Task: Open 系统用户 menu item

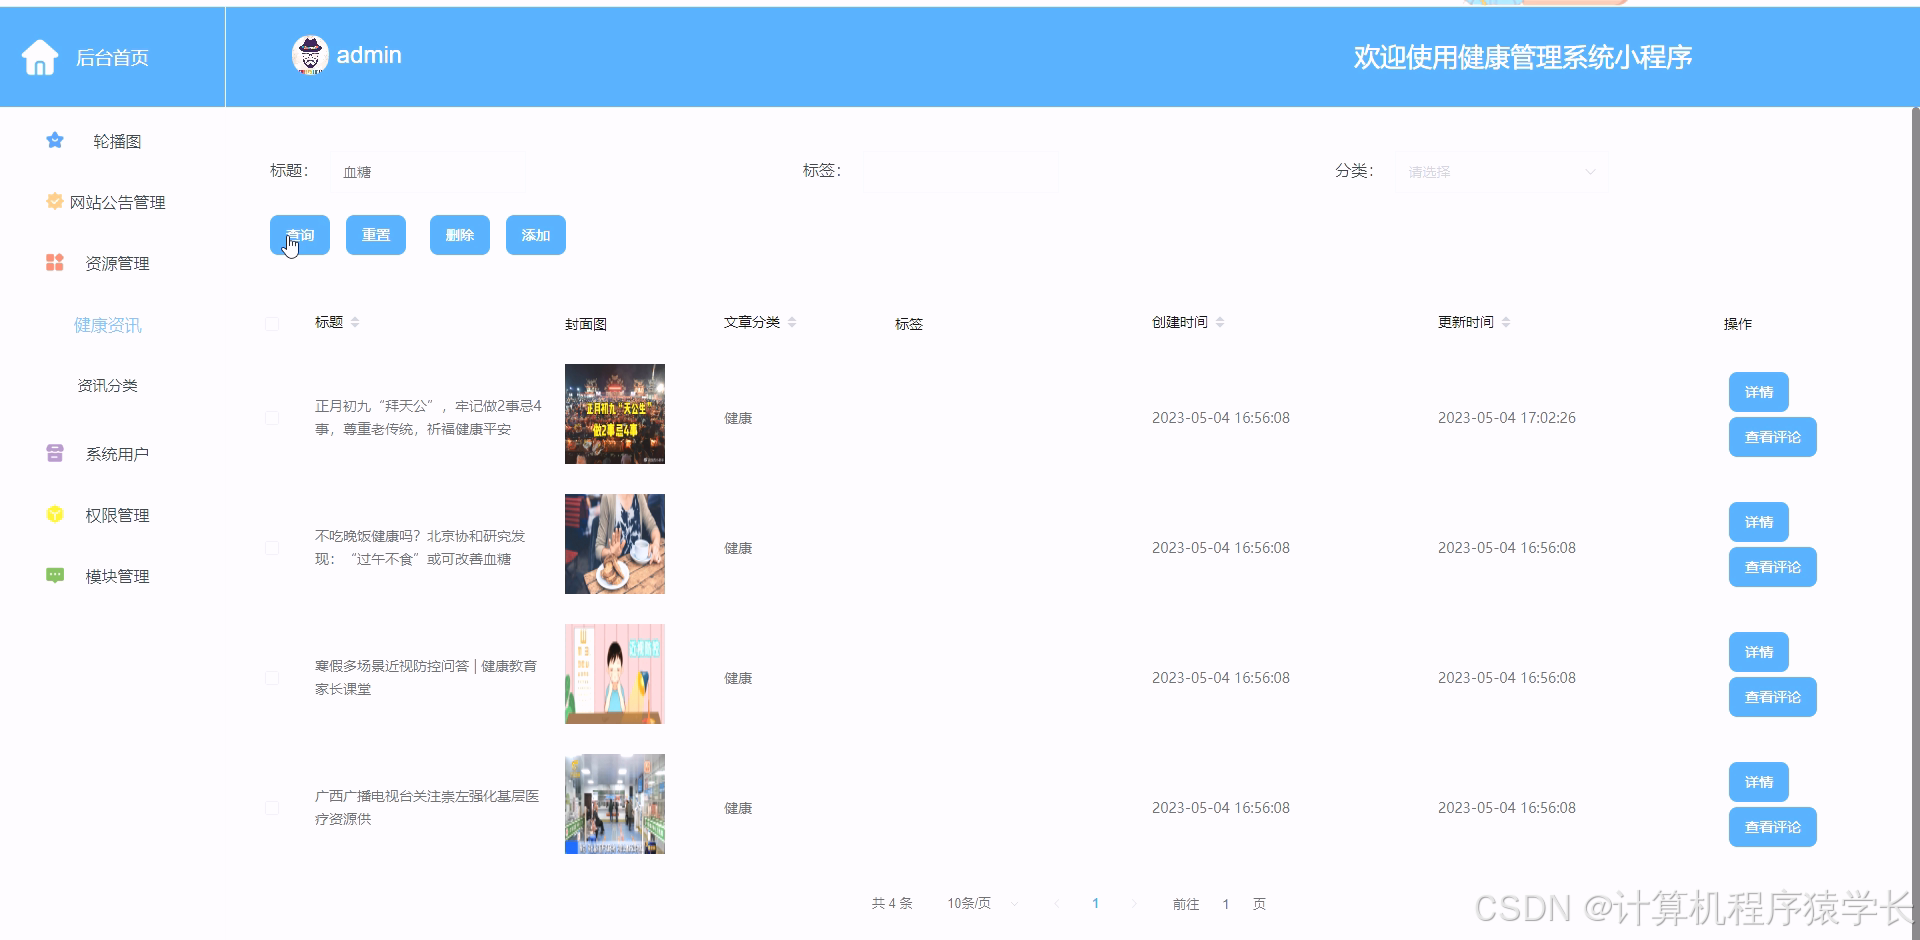Action: pyautogui.click(x=117, y=454)
